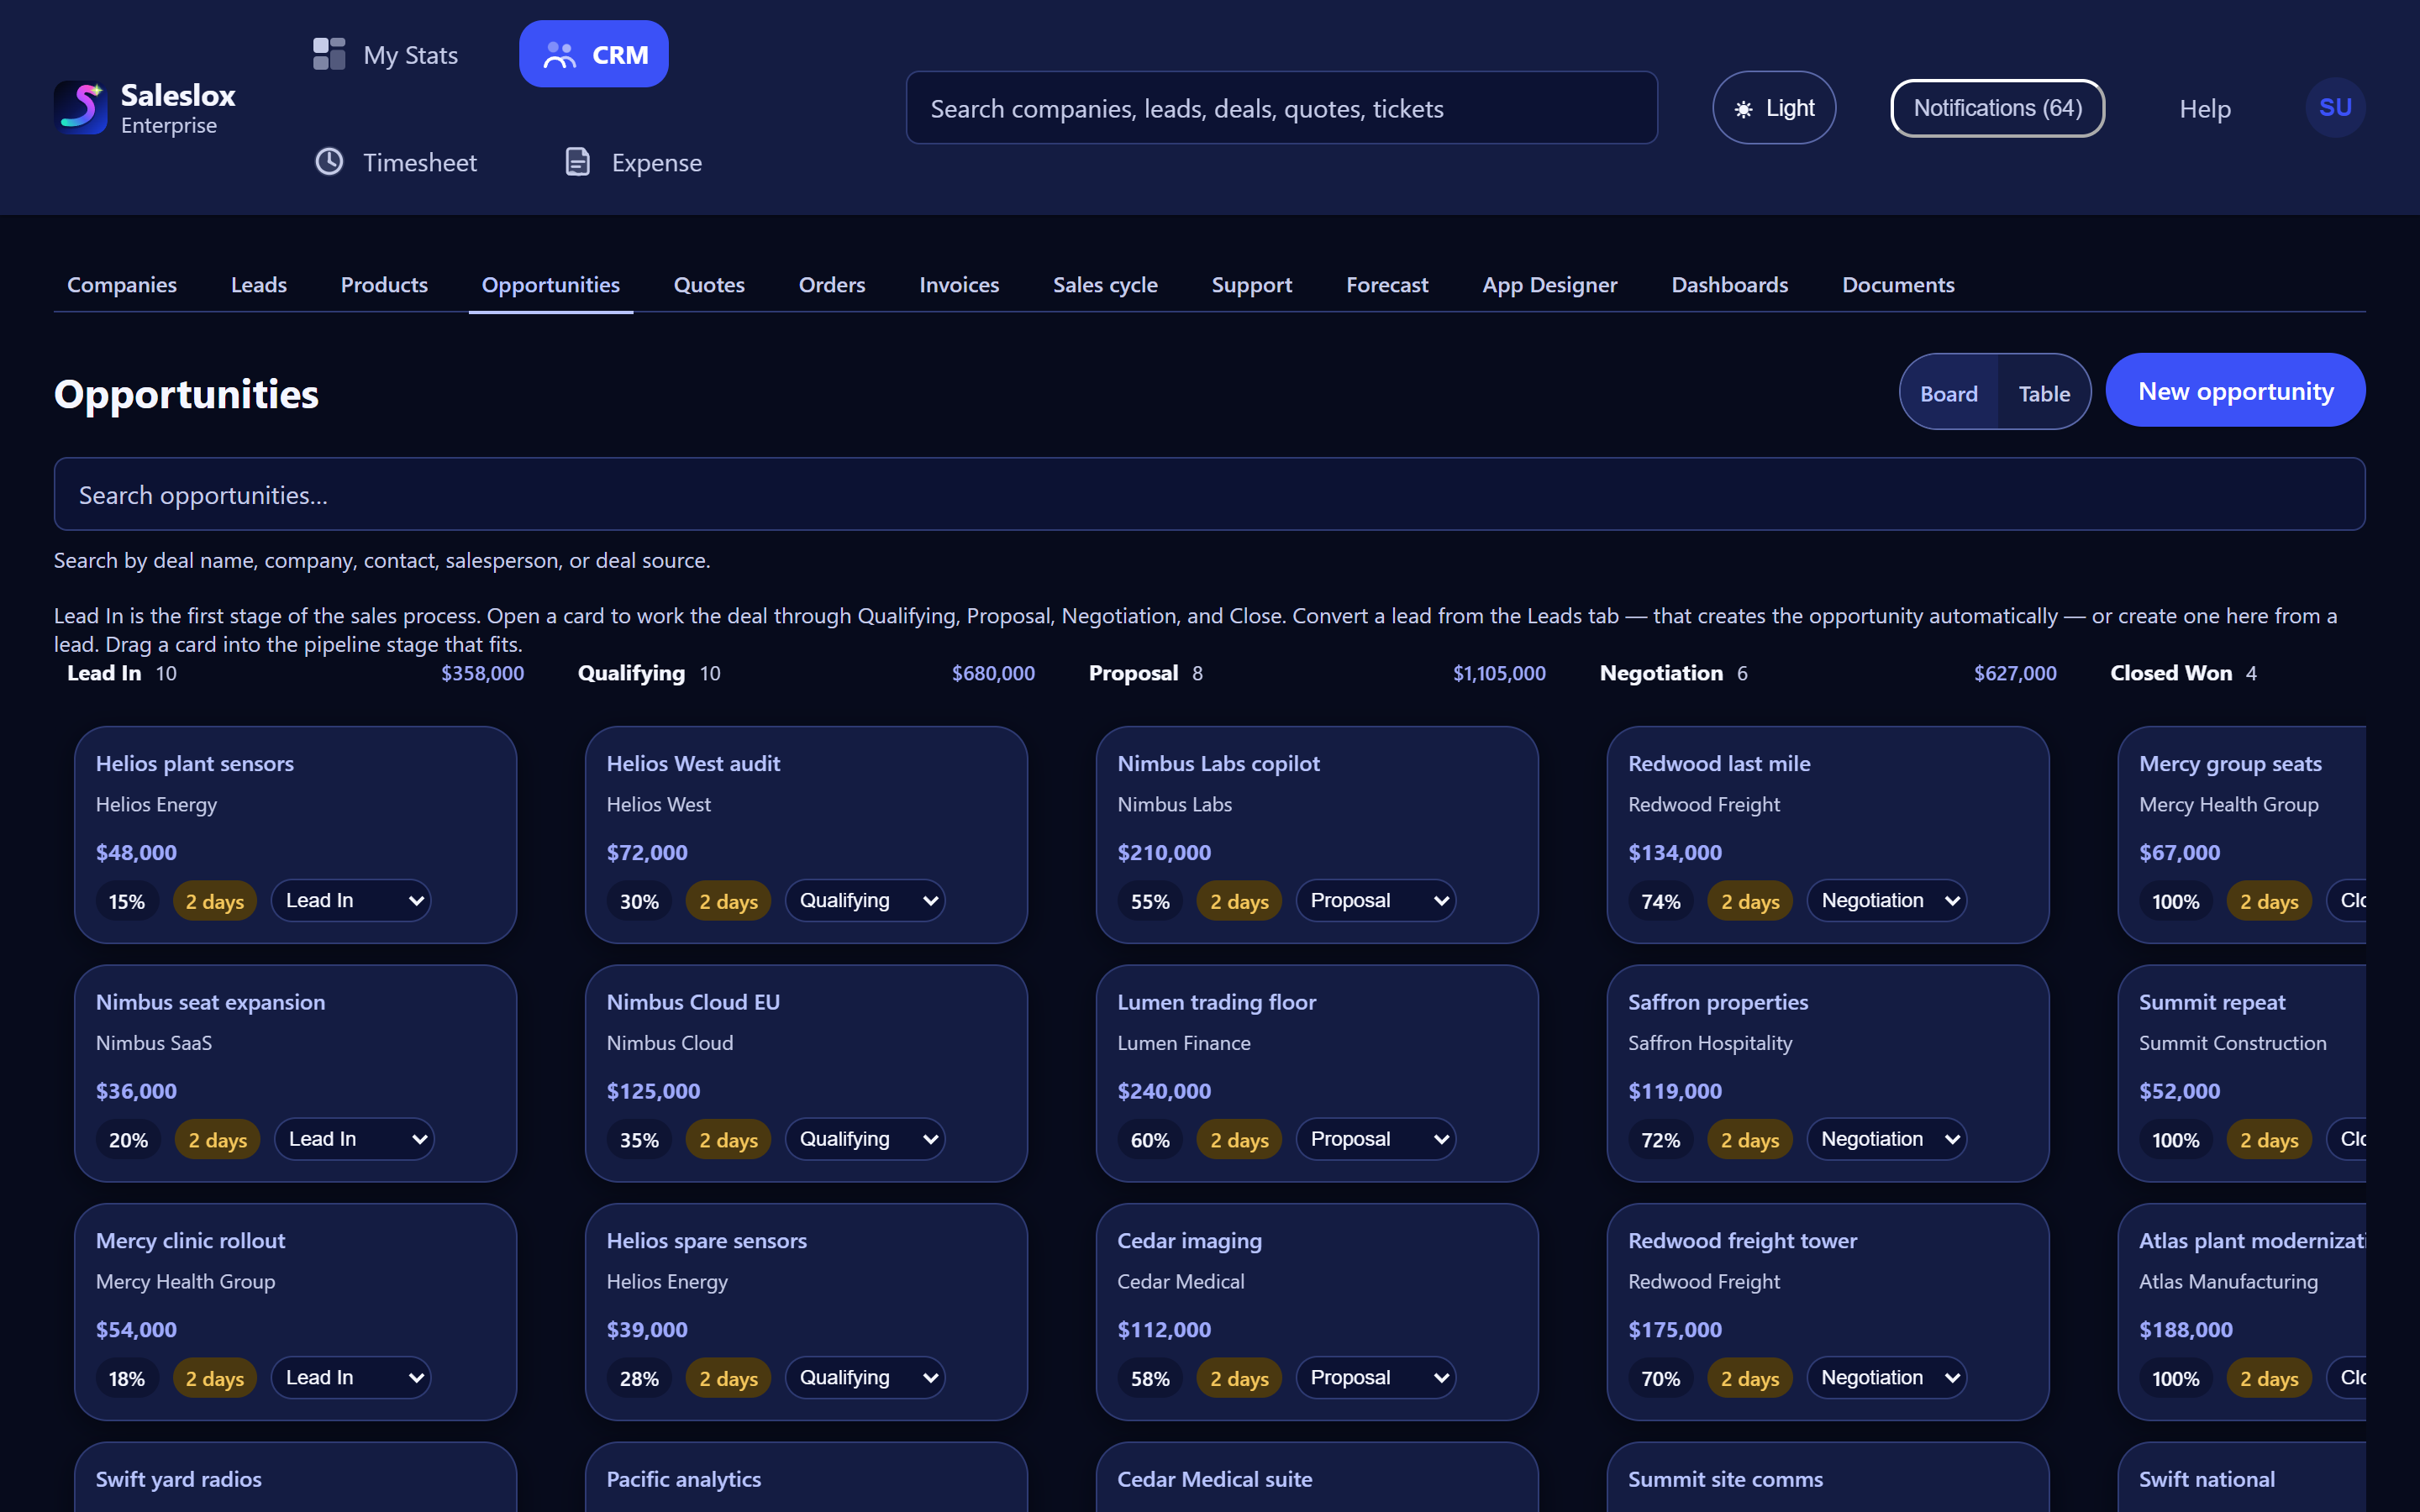Click the sun icon in Light button

(1743, 109)
